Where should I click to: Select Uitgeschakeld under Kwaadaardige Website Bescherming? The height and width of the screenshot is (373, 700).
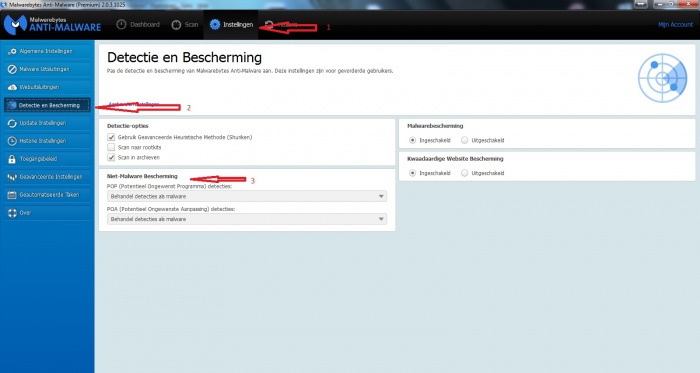coord(464,173)
